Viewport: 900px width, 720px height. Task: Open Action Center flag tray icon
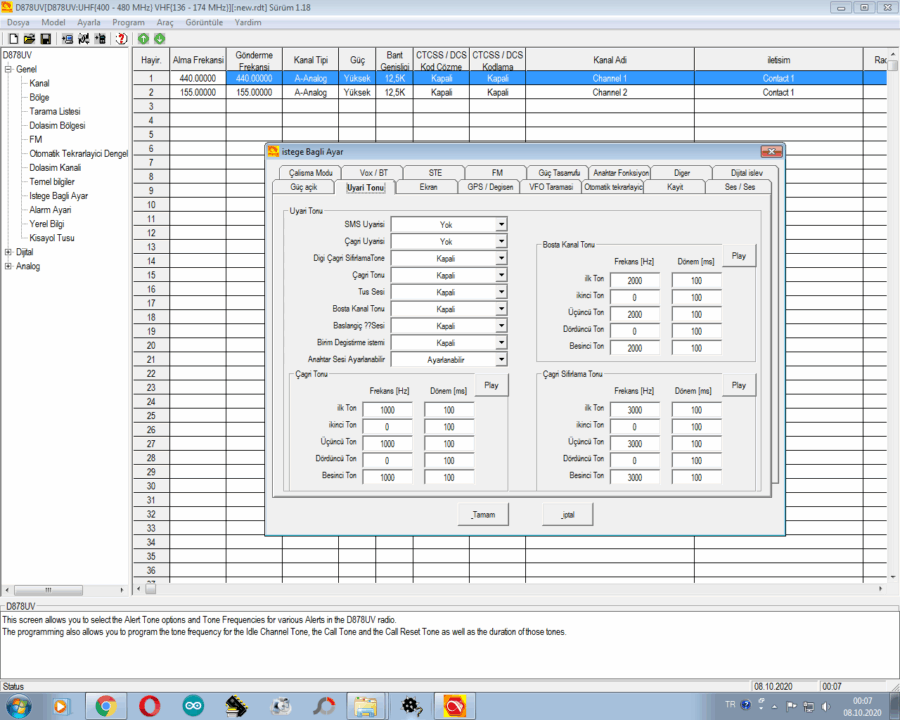[x=791, y=706]
